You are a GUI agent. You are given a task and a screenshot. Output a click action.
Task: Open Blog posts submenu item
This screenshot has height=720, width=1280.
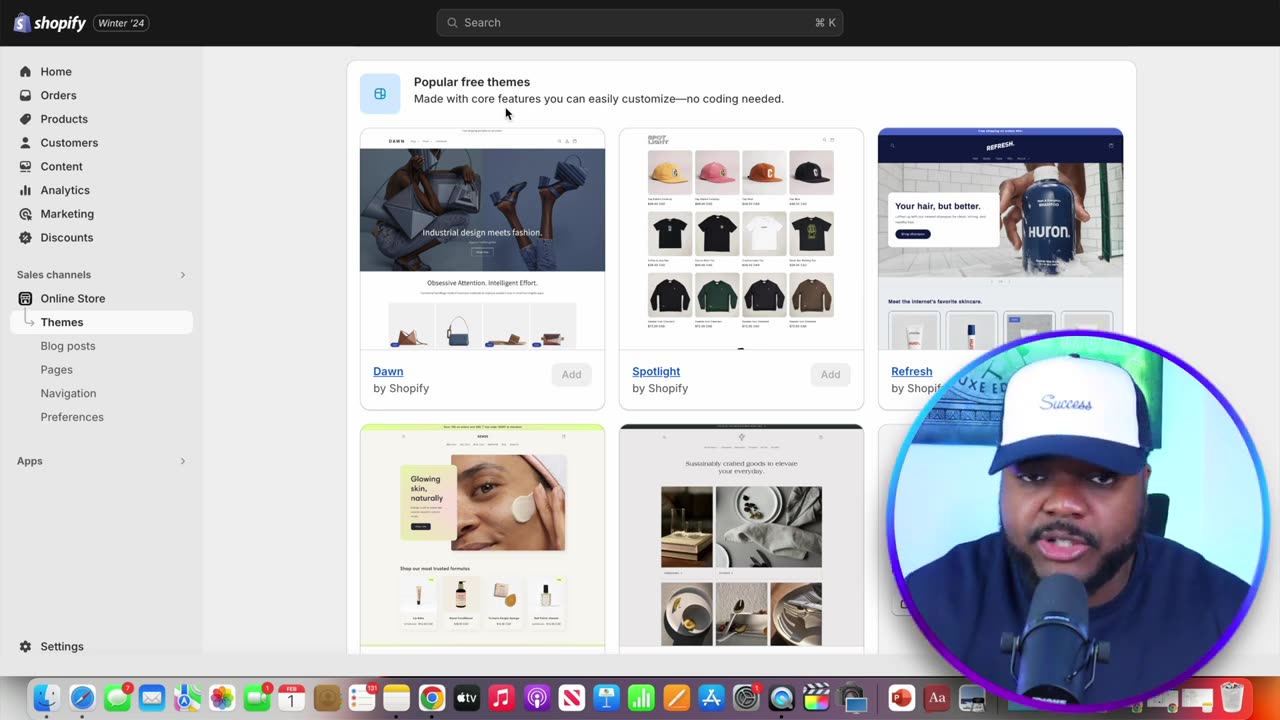coord(68,346)
